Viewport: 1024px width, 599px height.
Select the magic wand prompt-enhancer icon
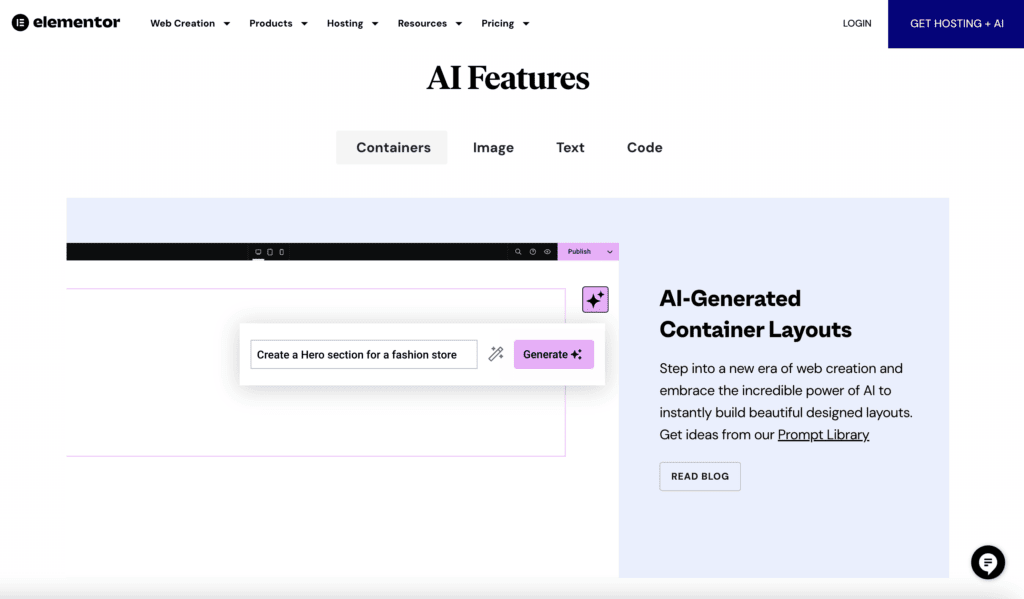click(x=496, y=354)
